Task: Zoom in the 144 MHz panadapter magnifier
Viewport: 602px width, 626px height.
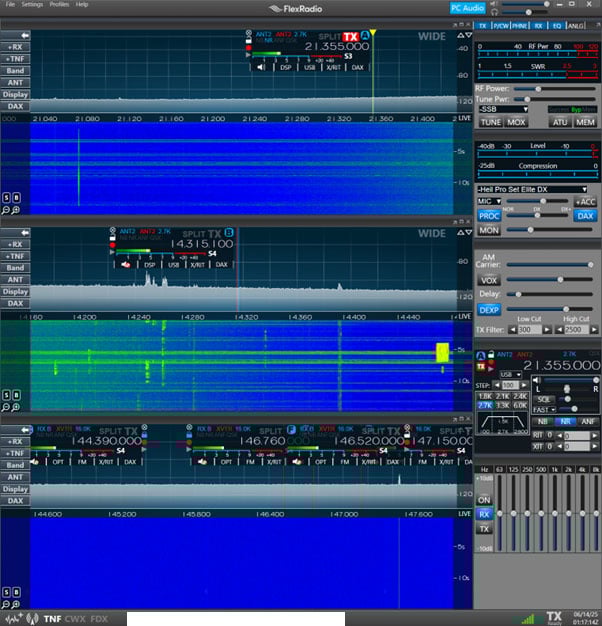Action: pos(16,604)
